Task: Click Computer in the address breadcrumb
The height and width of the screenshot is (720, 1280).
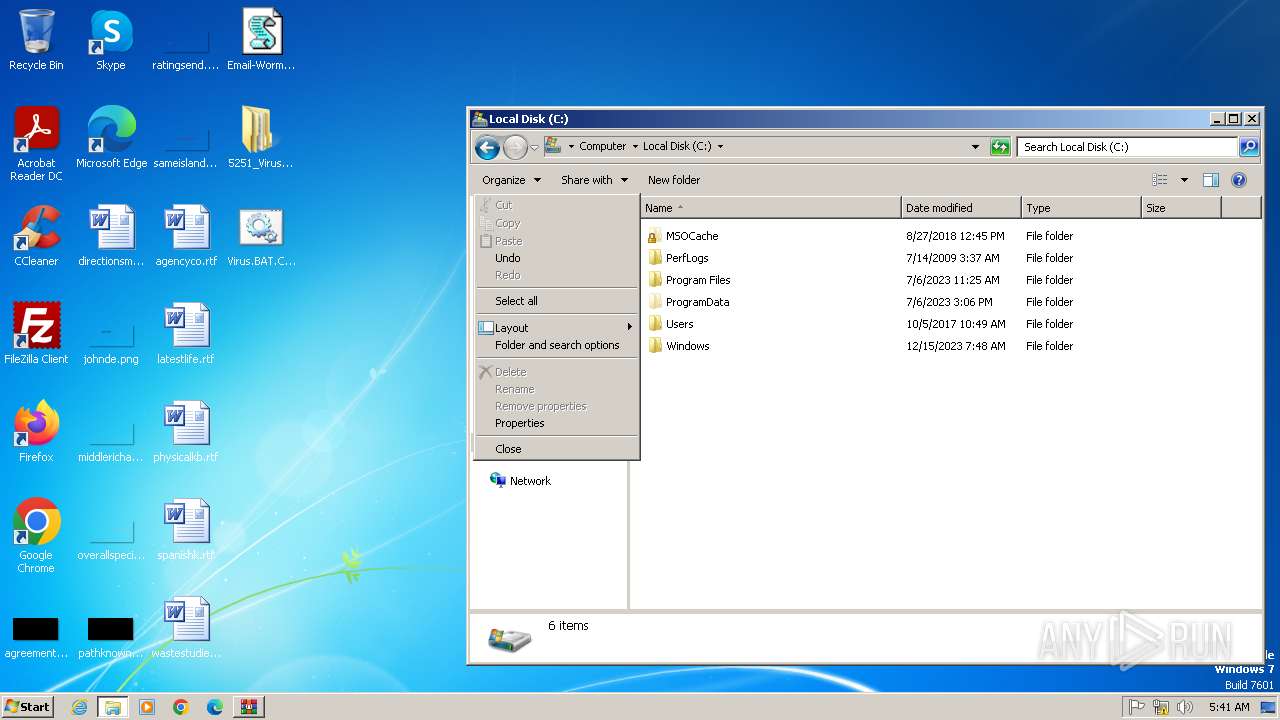Action: coord(603,146)
